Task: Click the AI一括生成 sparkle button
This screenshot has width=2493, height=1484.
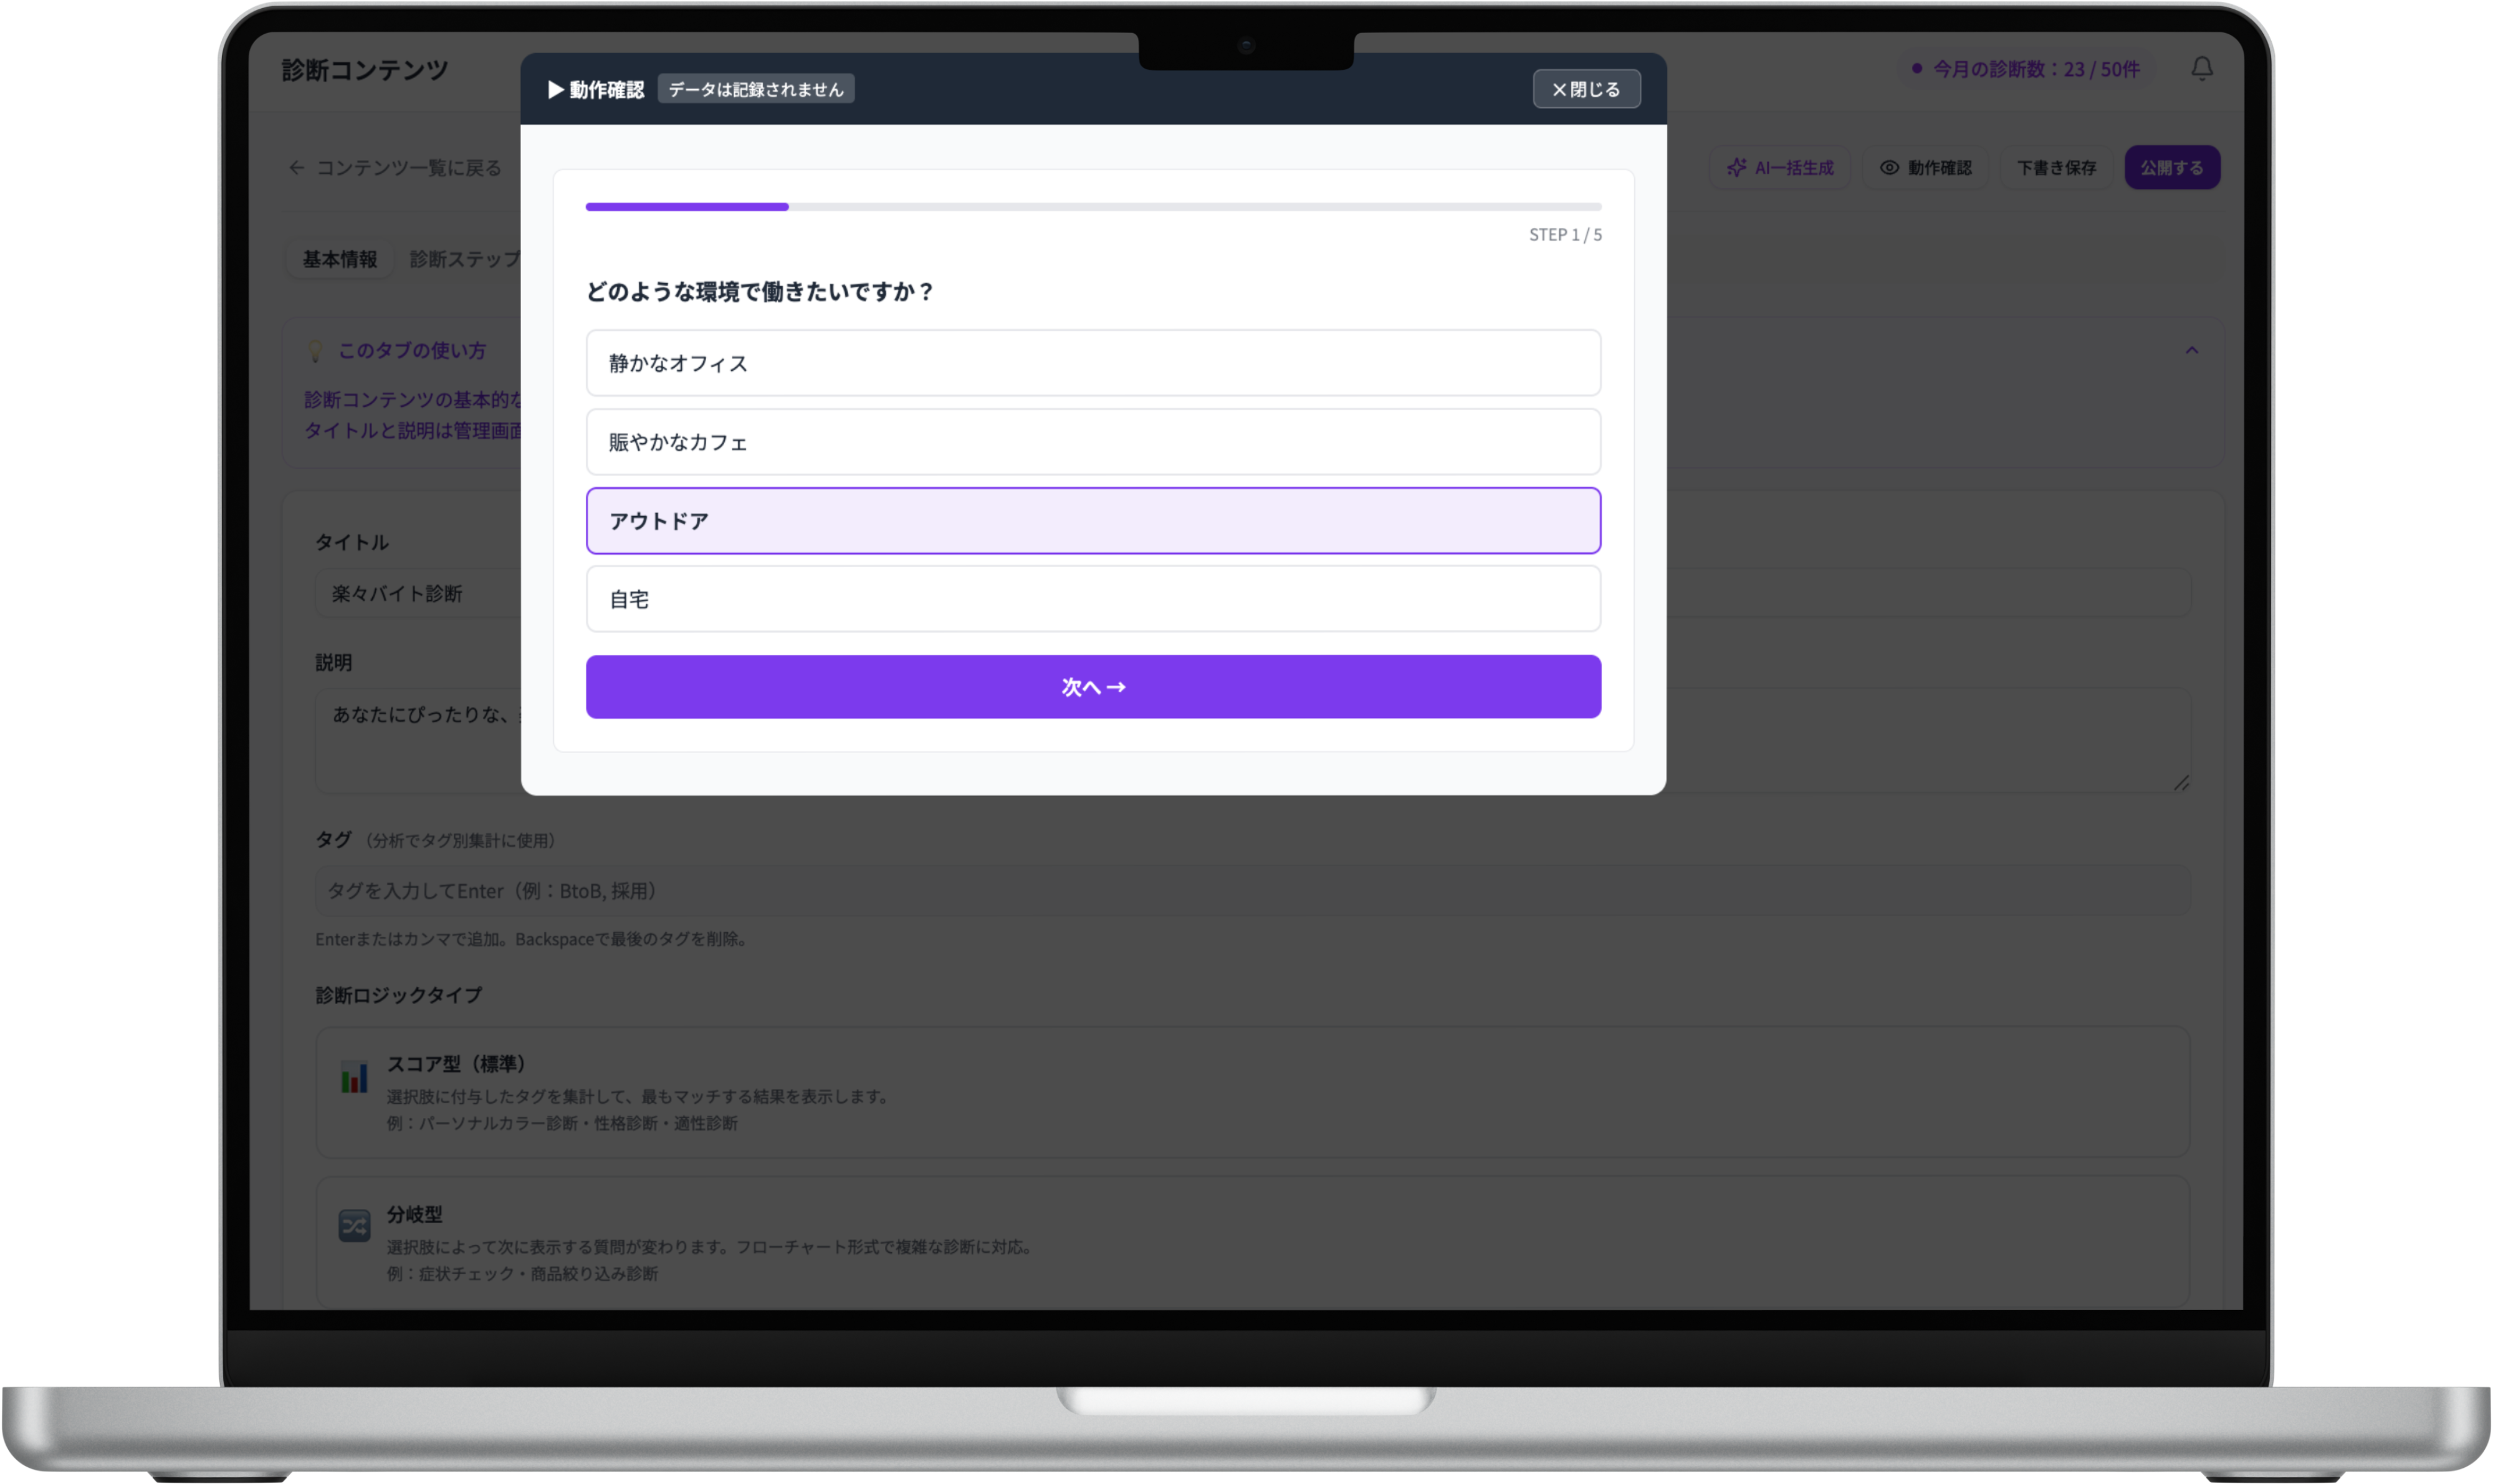Action: click(x=1780, y=167)
